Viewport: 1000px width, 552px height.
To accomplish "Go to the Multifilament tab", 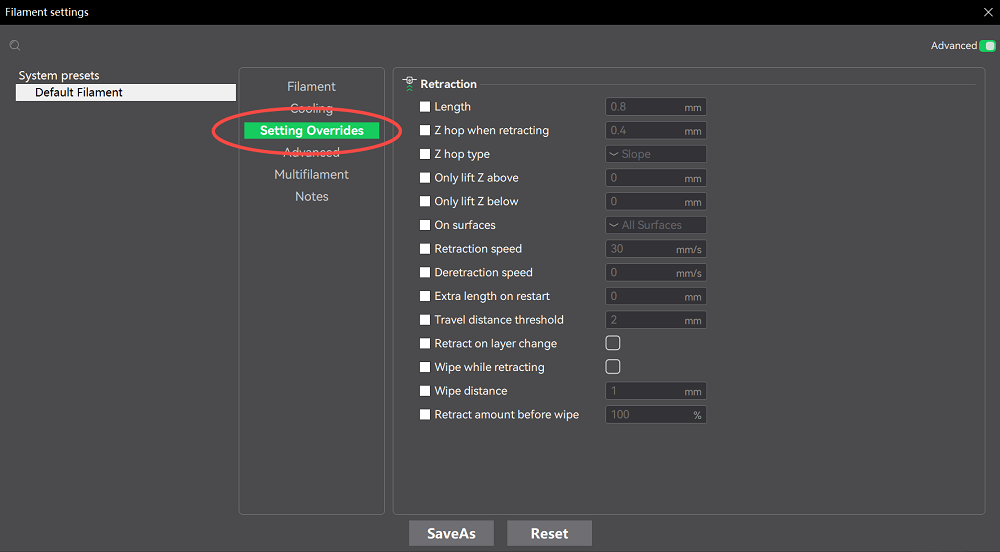I will pyautogui.click(x=311, y=175).
